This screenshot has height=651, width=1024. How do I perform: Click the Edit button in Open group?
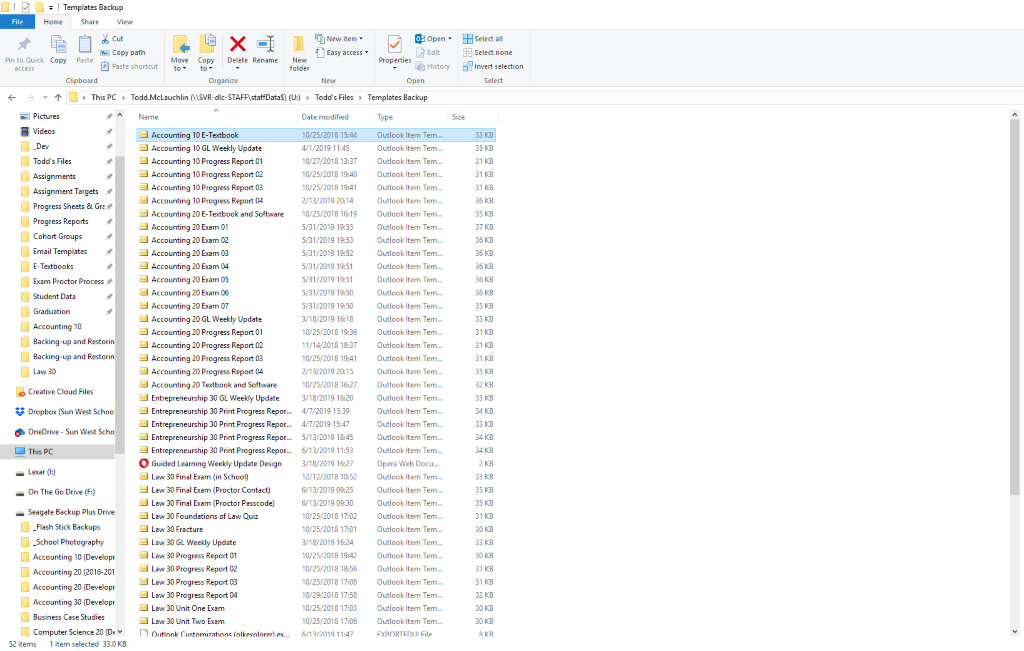coord(428,53)
